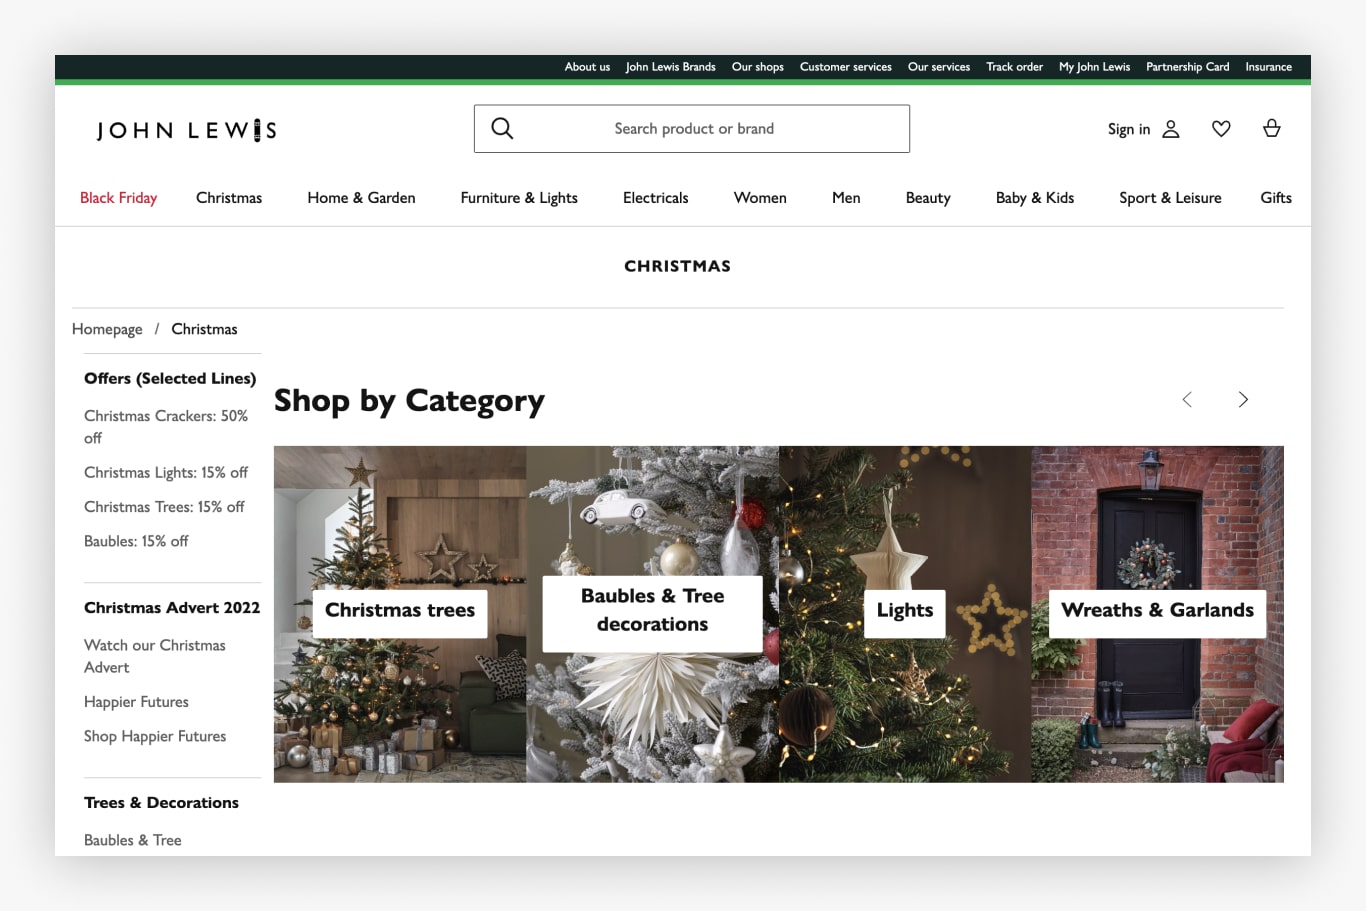Select Christmas Crackers: 50% off offer

coord(165,426)
